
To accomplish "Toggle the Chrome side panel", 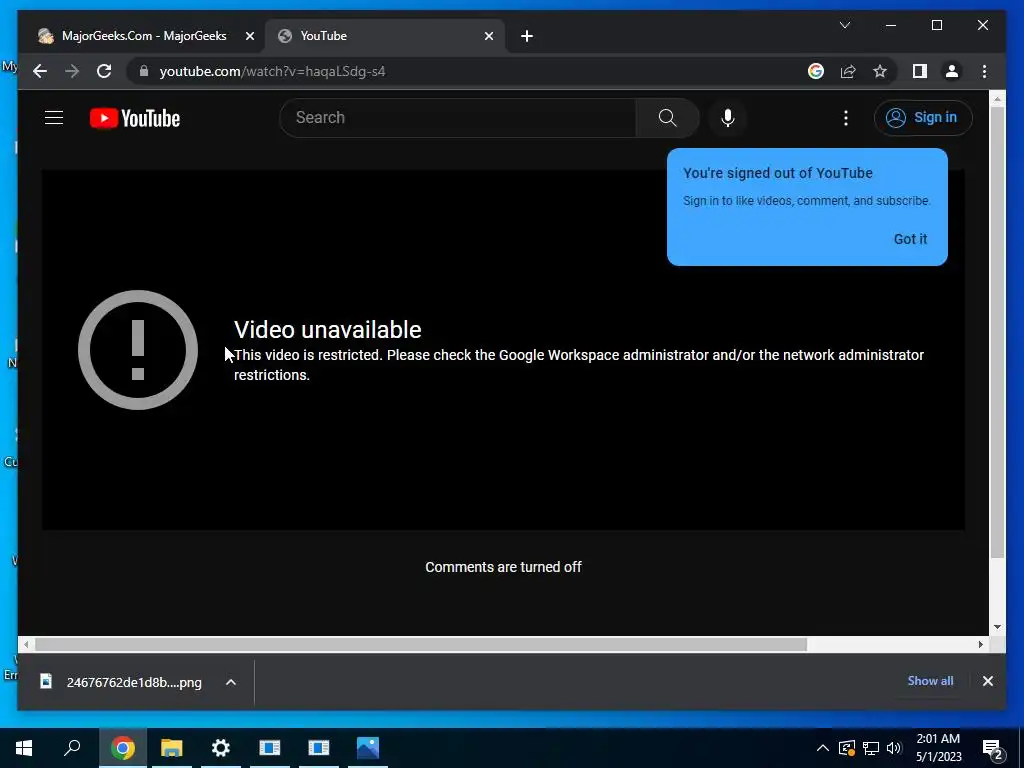I will pos(920,71).
